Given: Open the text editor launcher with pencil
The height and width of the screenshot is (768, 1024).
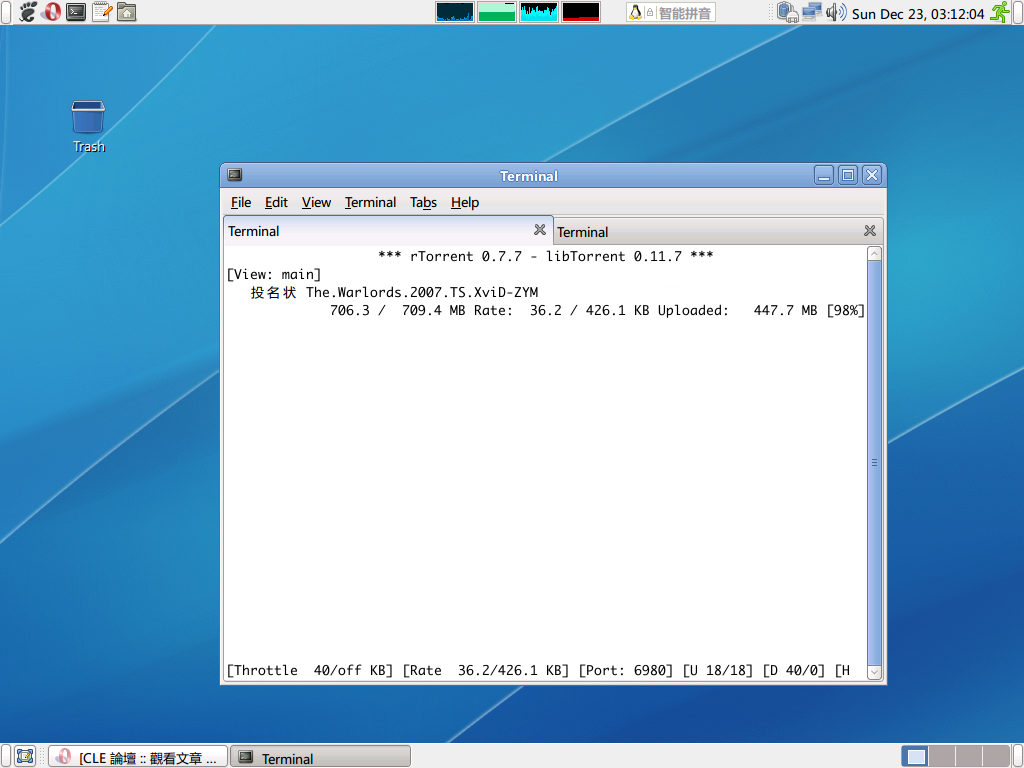Looking at the screenshot, I should (x=102, y=12).
